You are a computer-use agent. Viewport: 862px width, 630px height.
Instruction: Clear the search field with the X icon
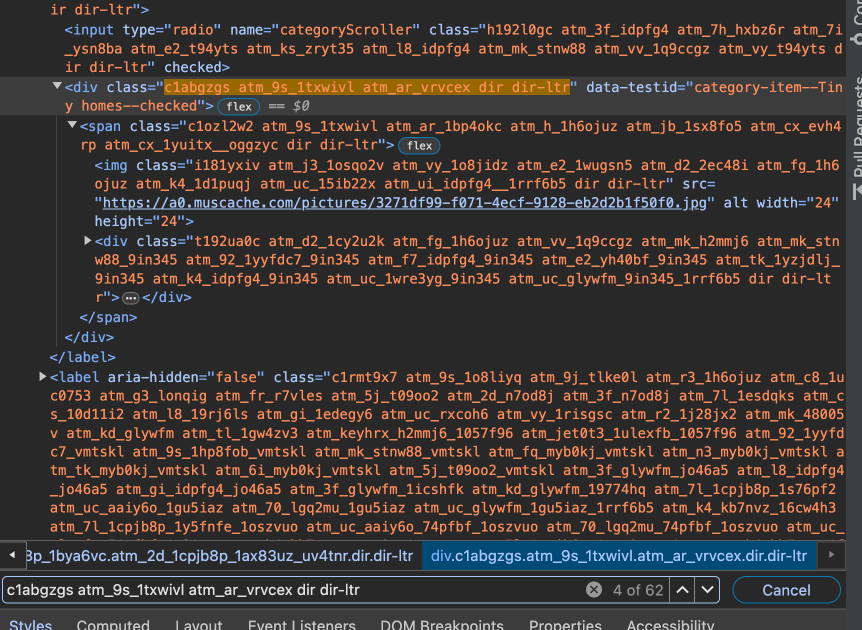[594, 590]
